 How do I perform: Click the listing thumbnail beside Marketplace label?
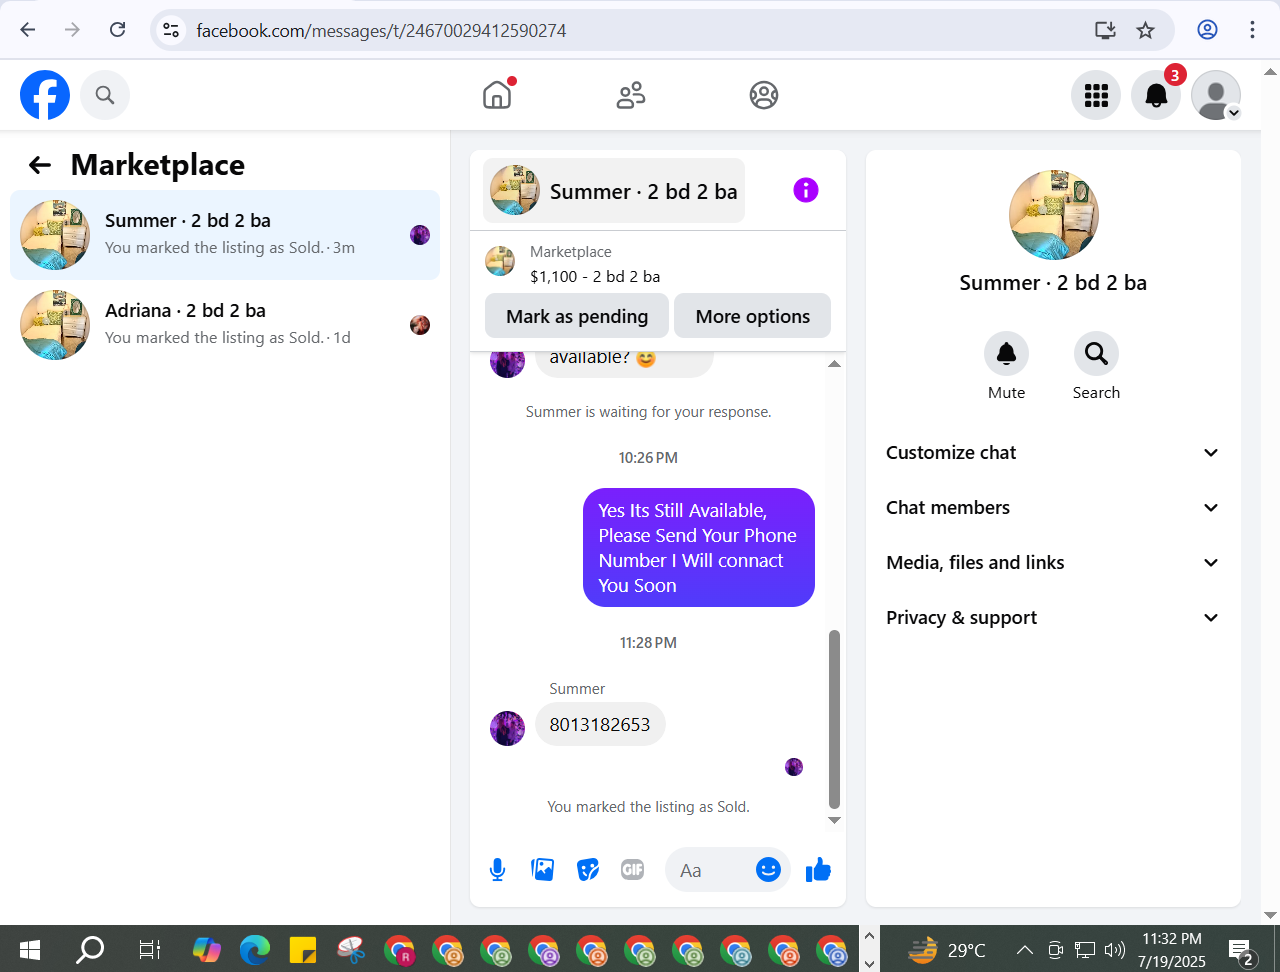click(500, 261)
